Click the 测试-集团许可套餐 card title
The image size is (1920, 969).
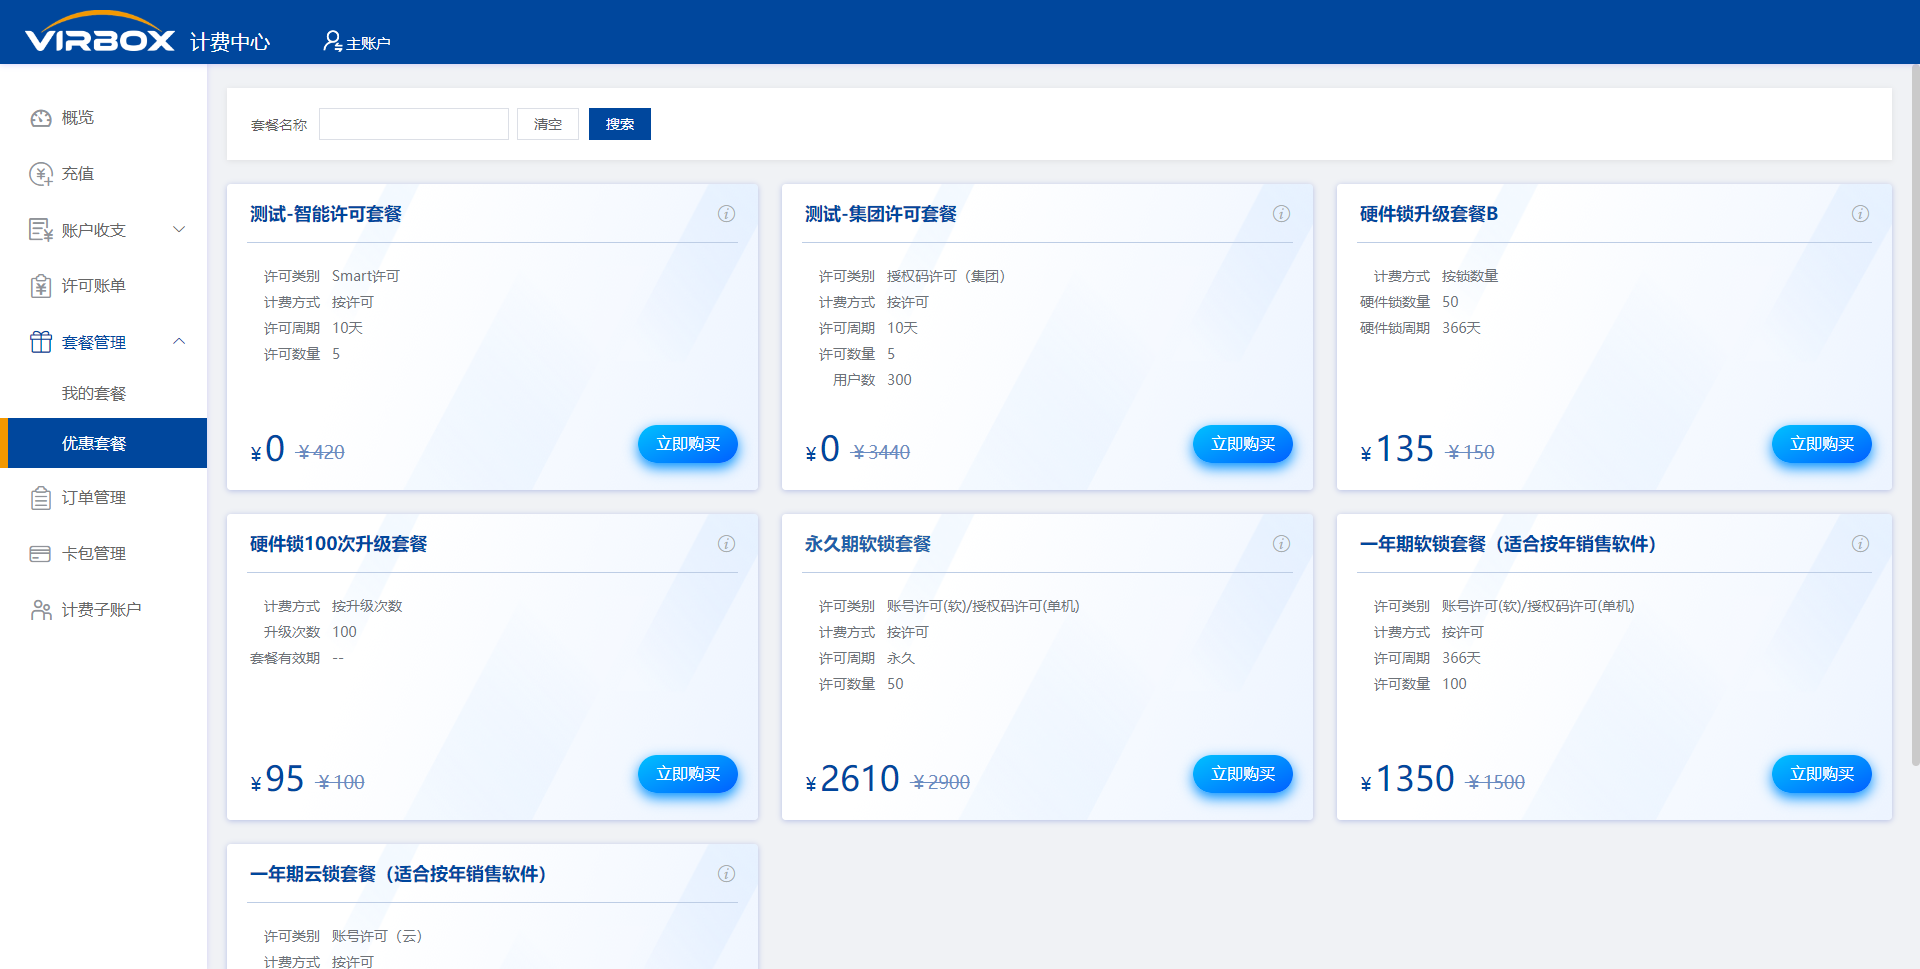881,214
